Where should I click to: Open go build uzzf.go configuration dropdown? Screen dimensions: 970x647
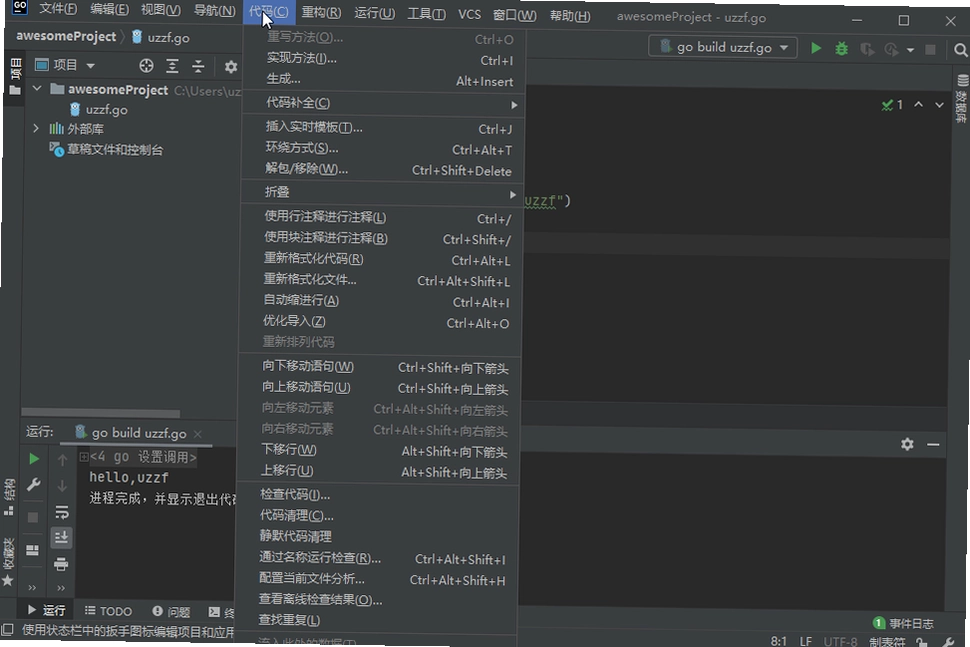coord(723,47)
